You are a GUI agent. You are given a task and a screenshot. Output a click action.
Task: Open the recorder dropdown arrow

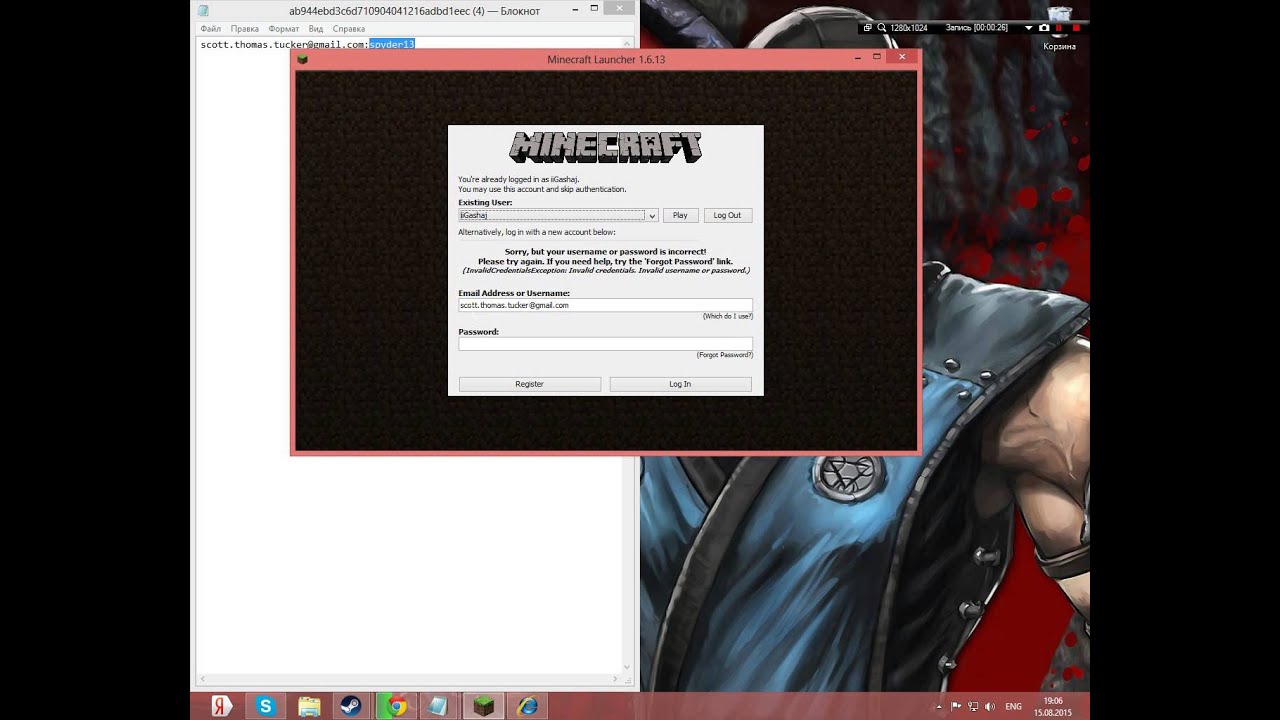click(1029, 28)
